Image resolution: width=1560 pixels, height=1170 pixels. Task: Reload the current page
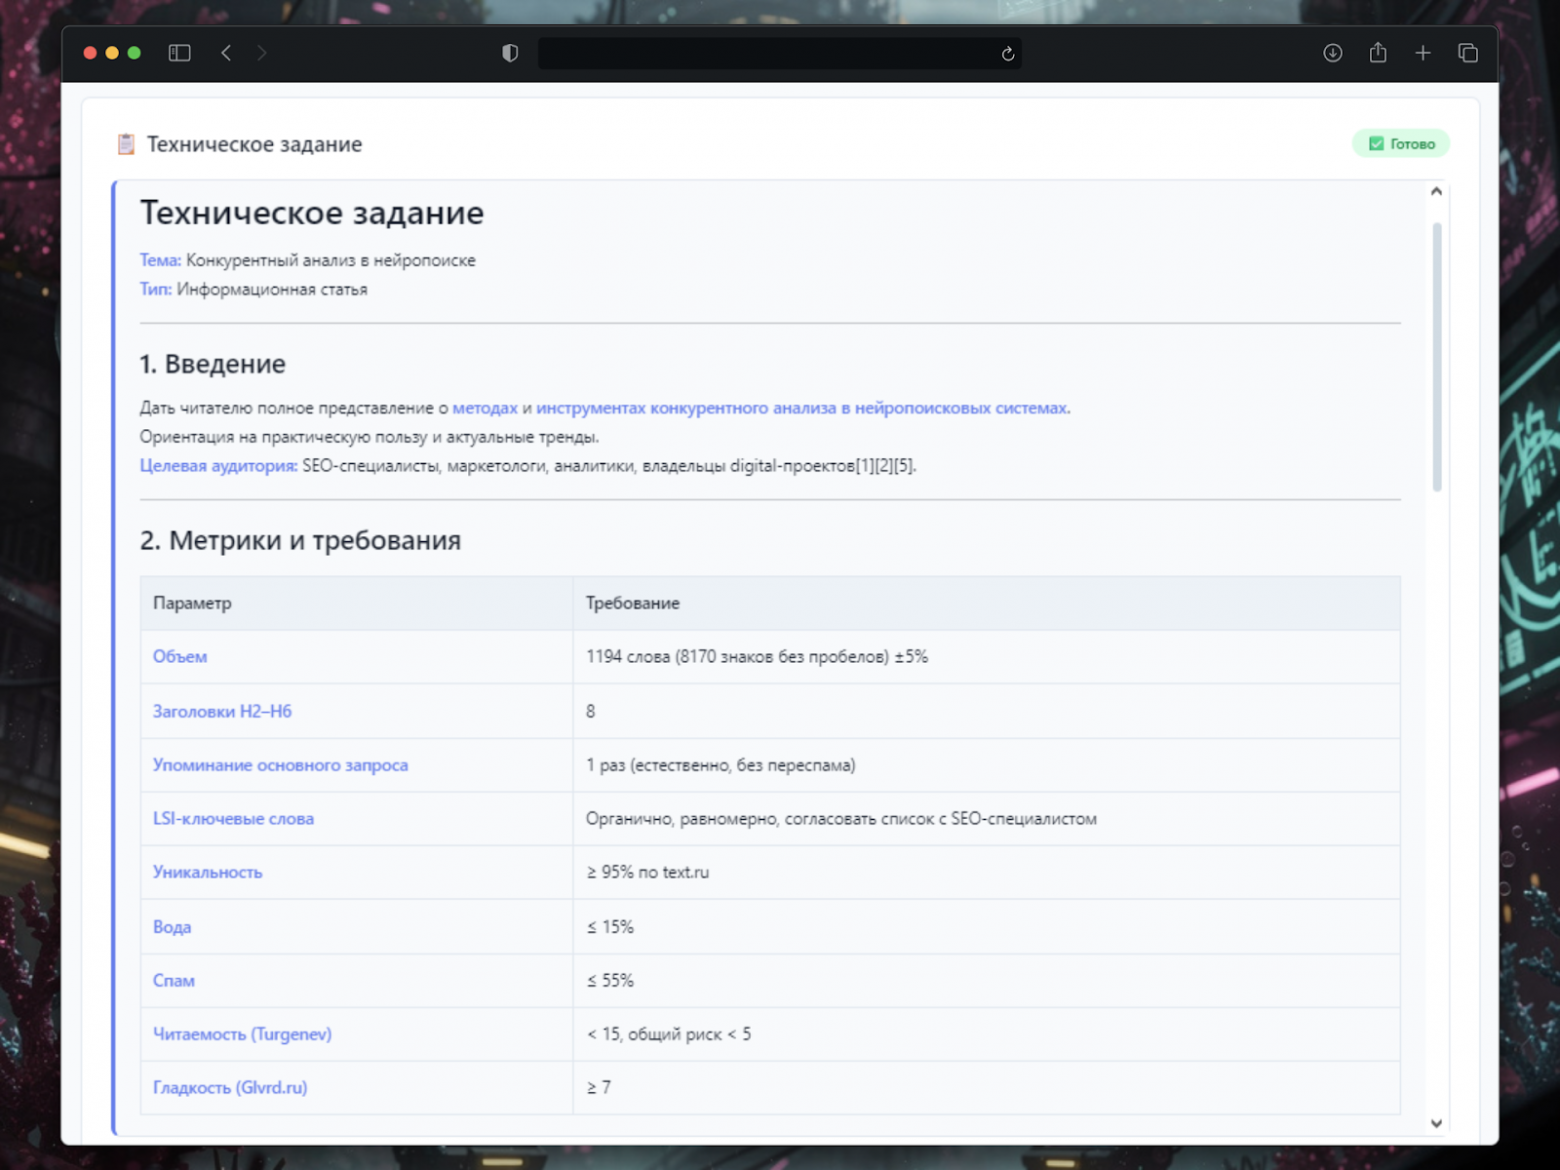click(1007, 53)
